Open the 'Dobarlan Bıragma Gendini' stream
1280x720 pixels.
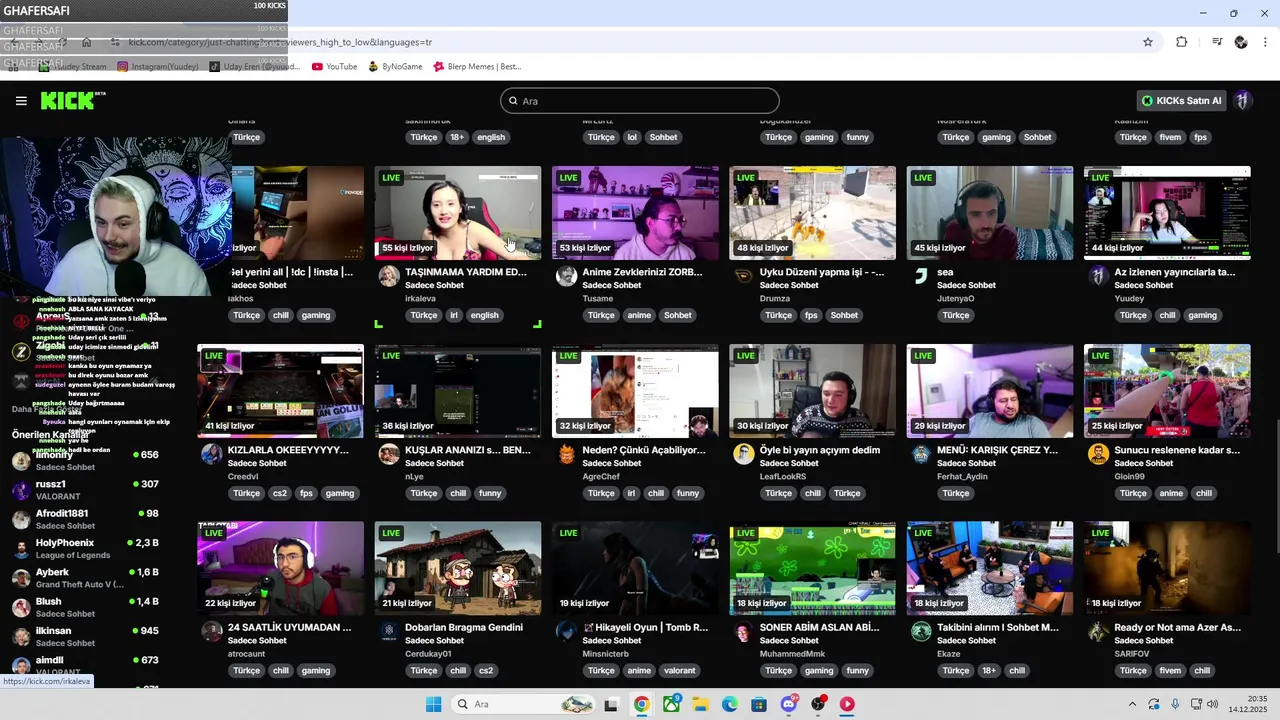click(464, 627)
